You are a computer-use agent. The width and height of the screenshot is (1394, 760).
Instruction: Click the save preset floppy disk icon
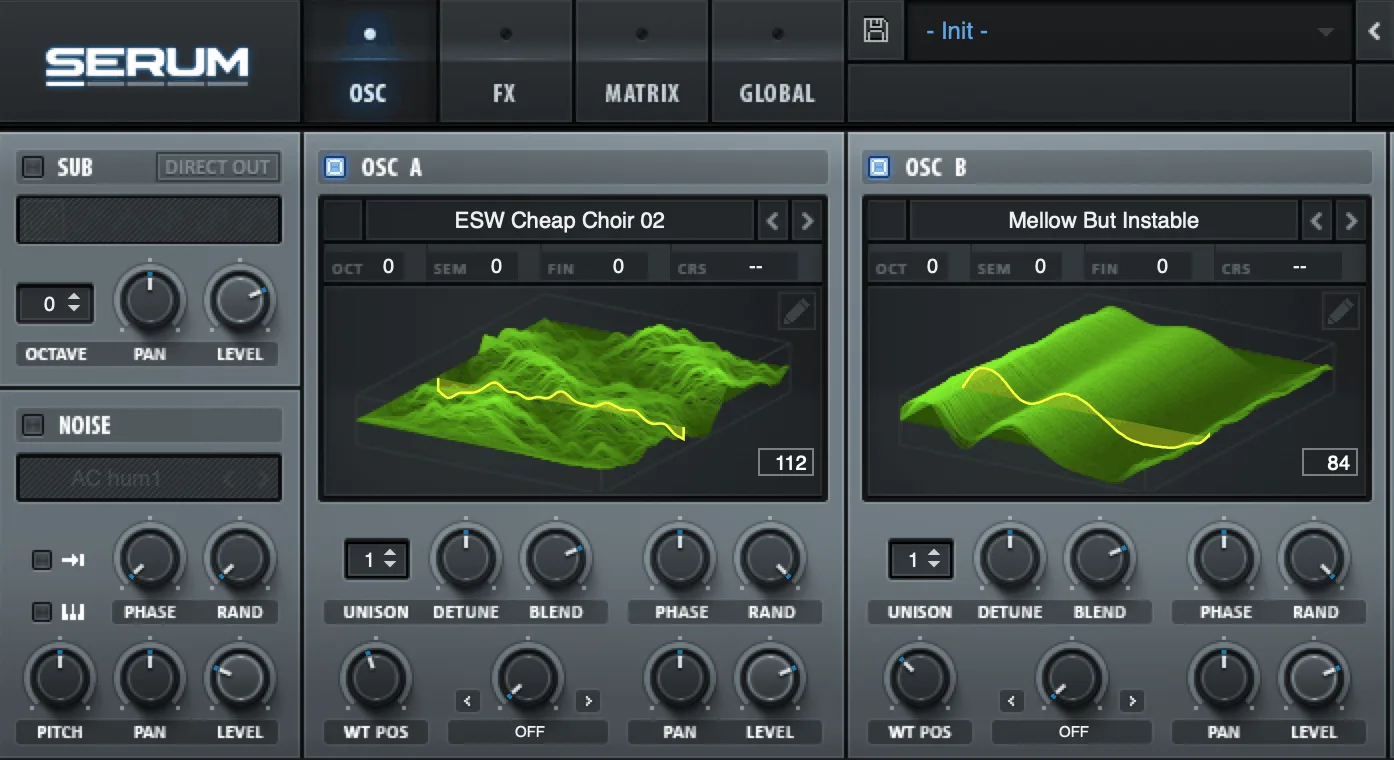tap(876, 31)
